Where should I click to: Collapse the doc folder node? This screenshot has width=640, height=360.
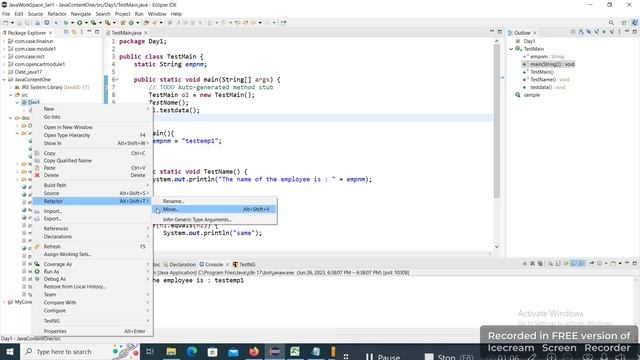[11, 118]
